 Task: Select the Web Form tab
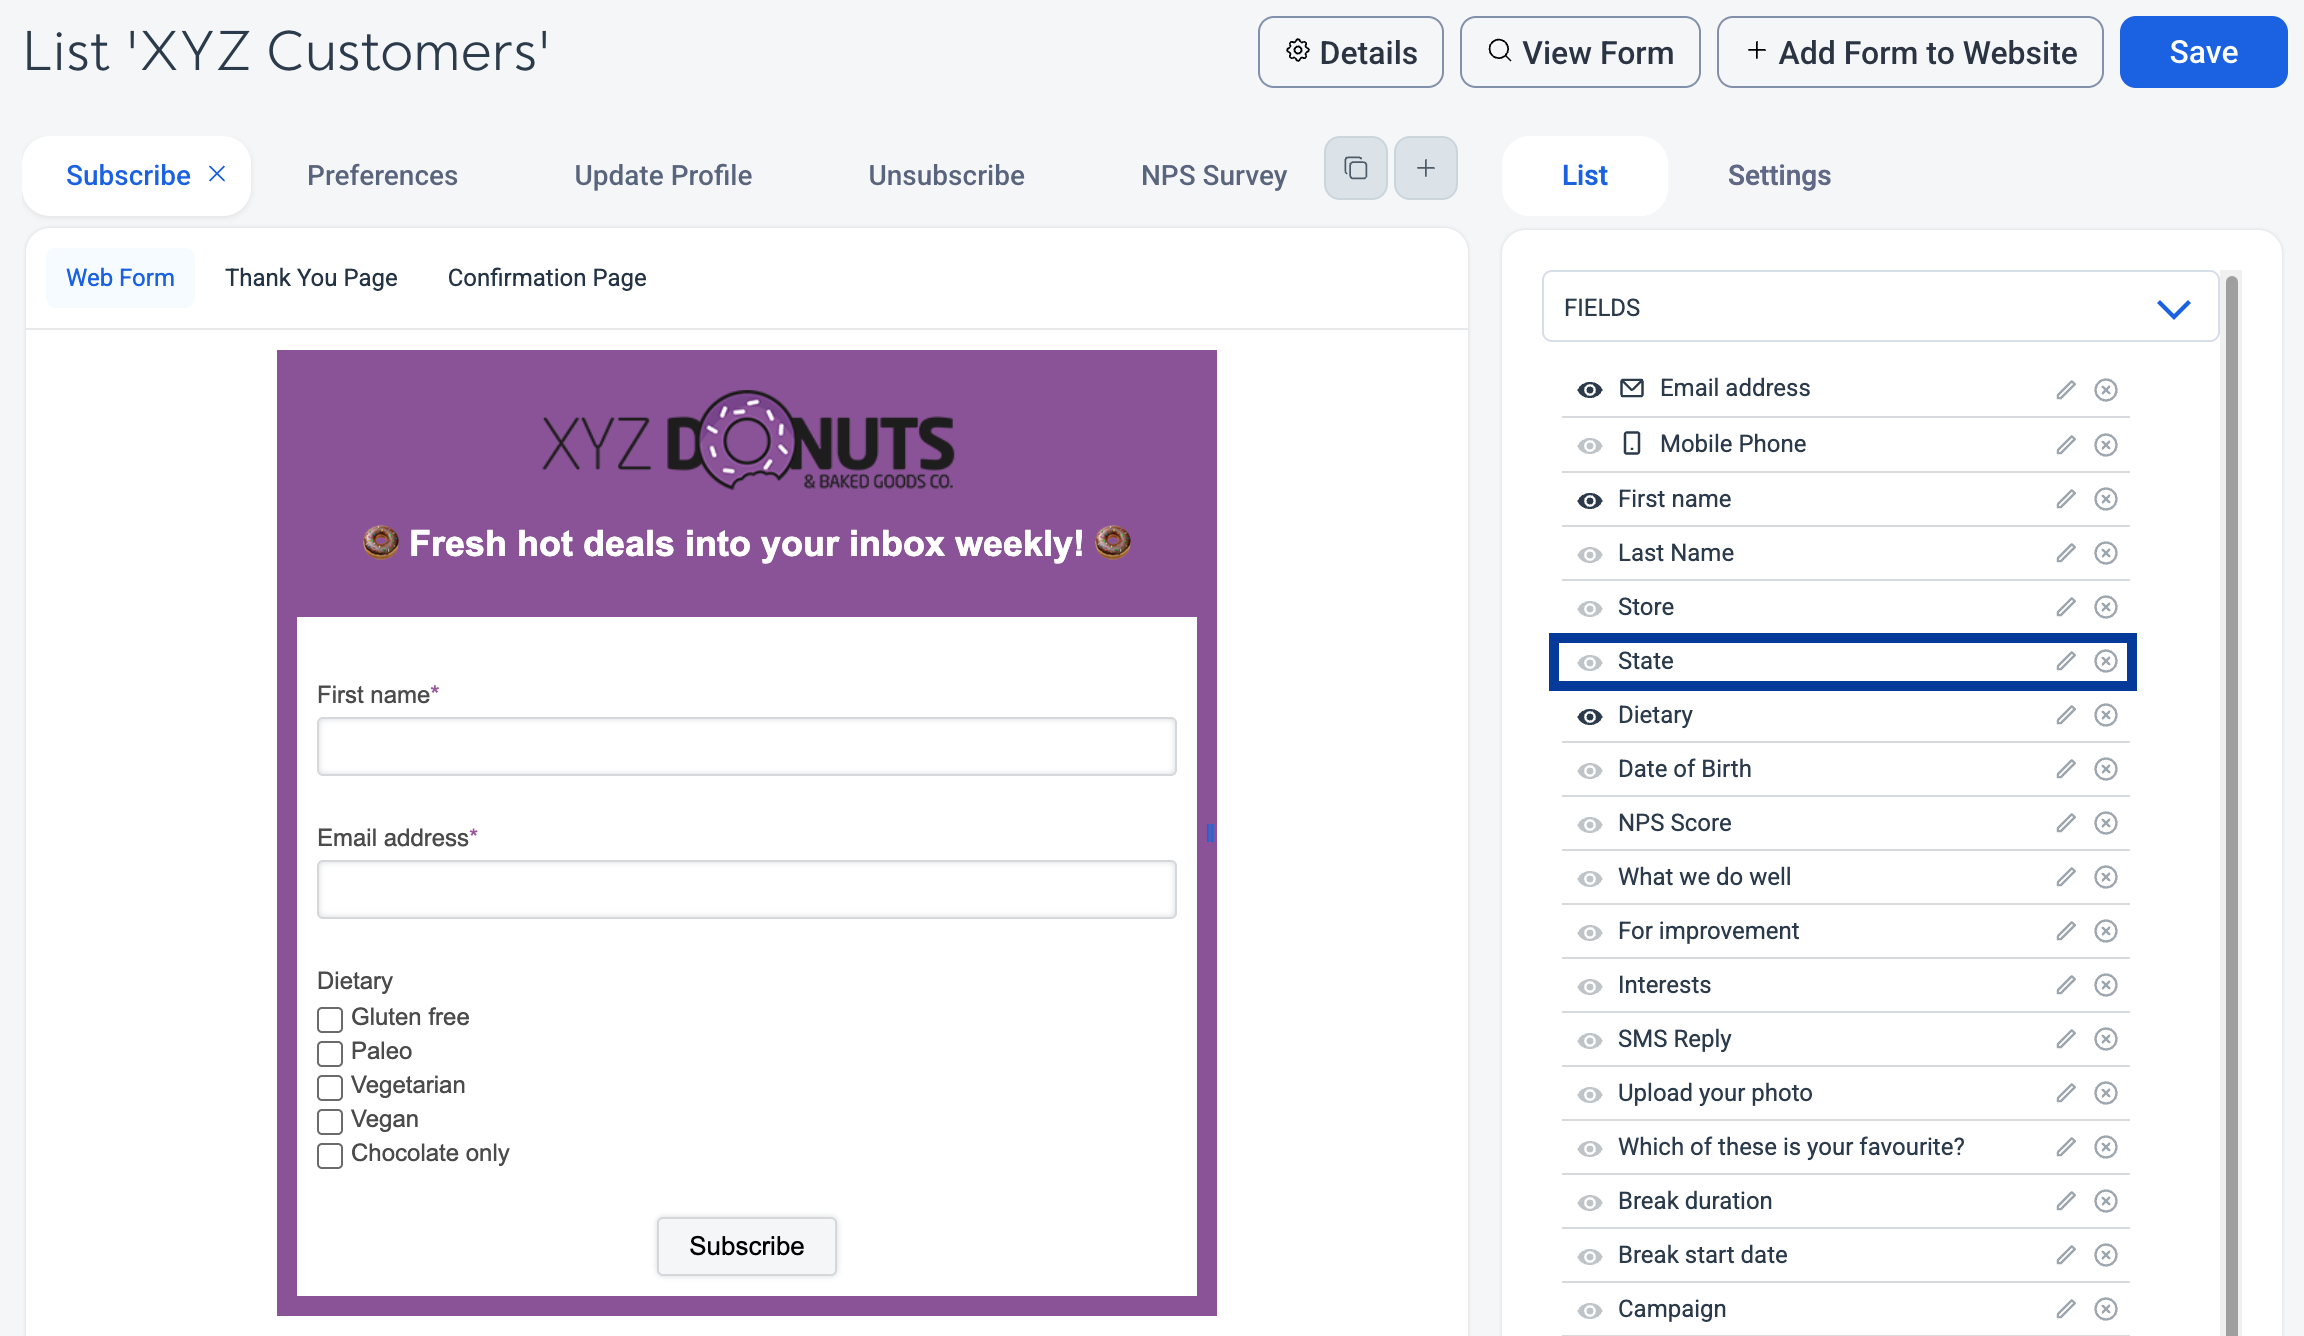click(x=120, y=277)
